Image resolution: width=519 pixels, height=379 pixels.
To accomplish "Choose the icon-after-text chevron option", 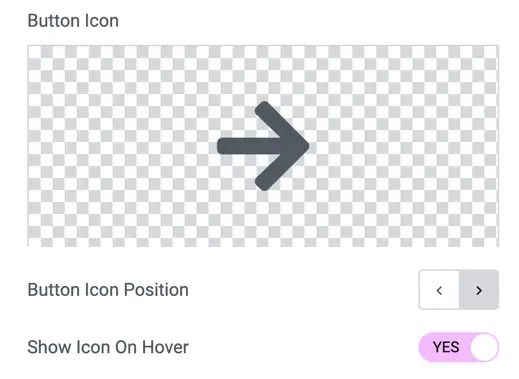I will (479, 290).
